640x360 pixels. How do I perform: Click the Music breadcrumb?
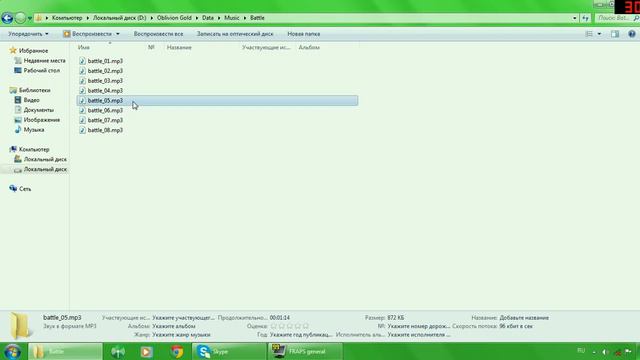pyautogui.click(x=231, y=18)
